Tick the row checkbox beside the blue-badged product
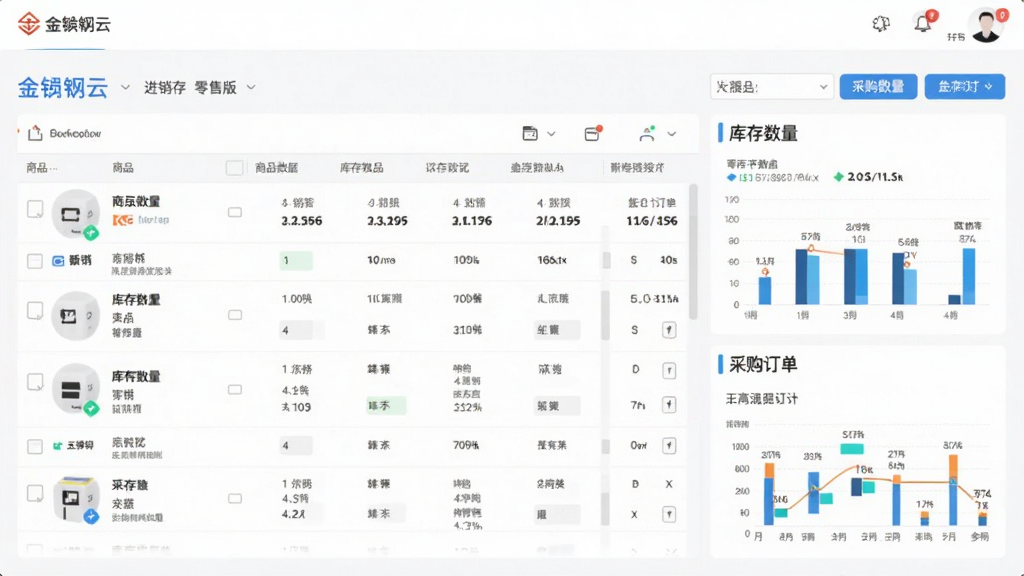Screen dimensions: 1024x576 (x=35, y=493)
